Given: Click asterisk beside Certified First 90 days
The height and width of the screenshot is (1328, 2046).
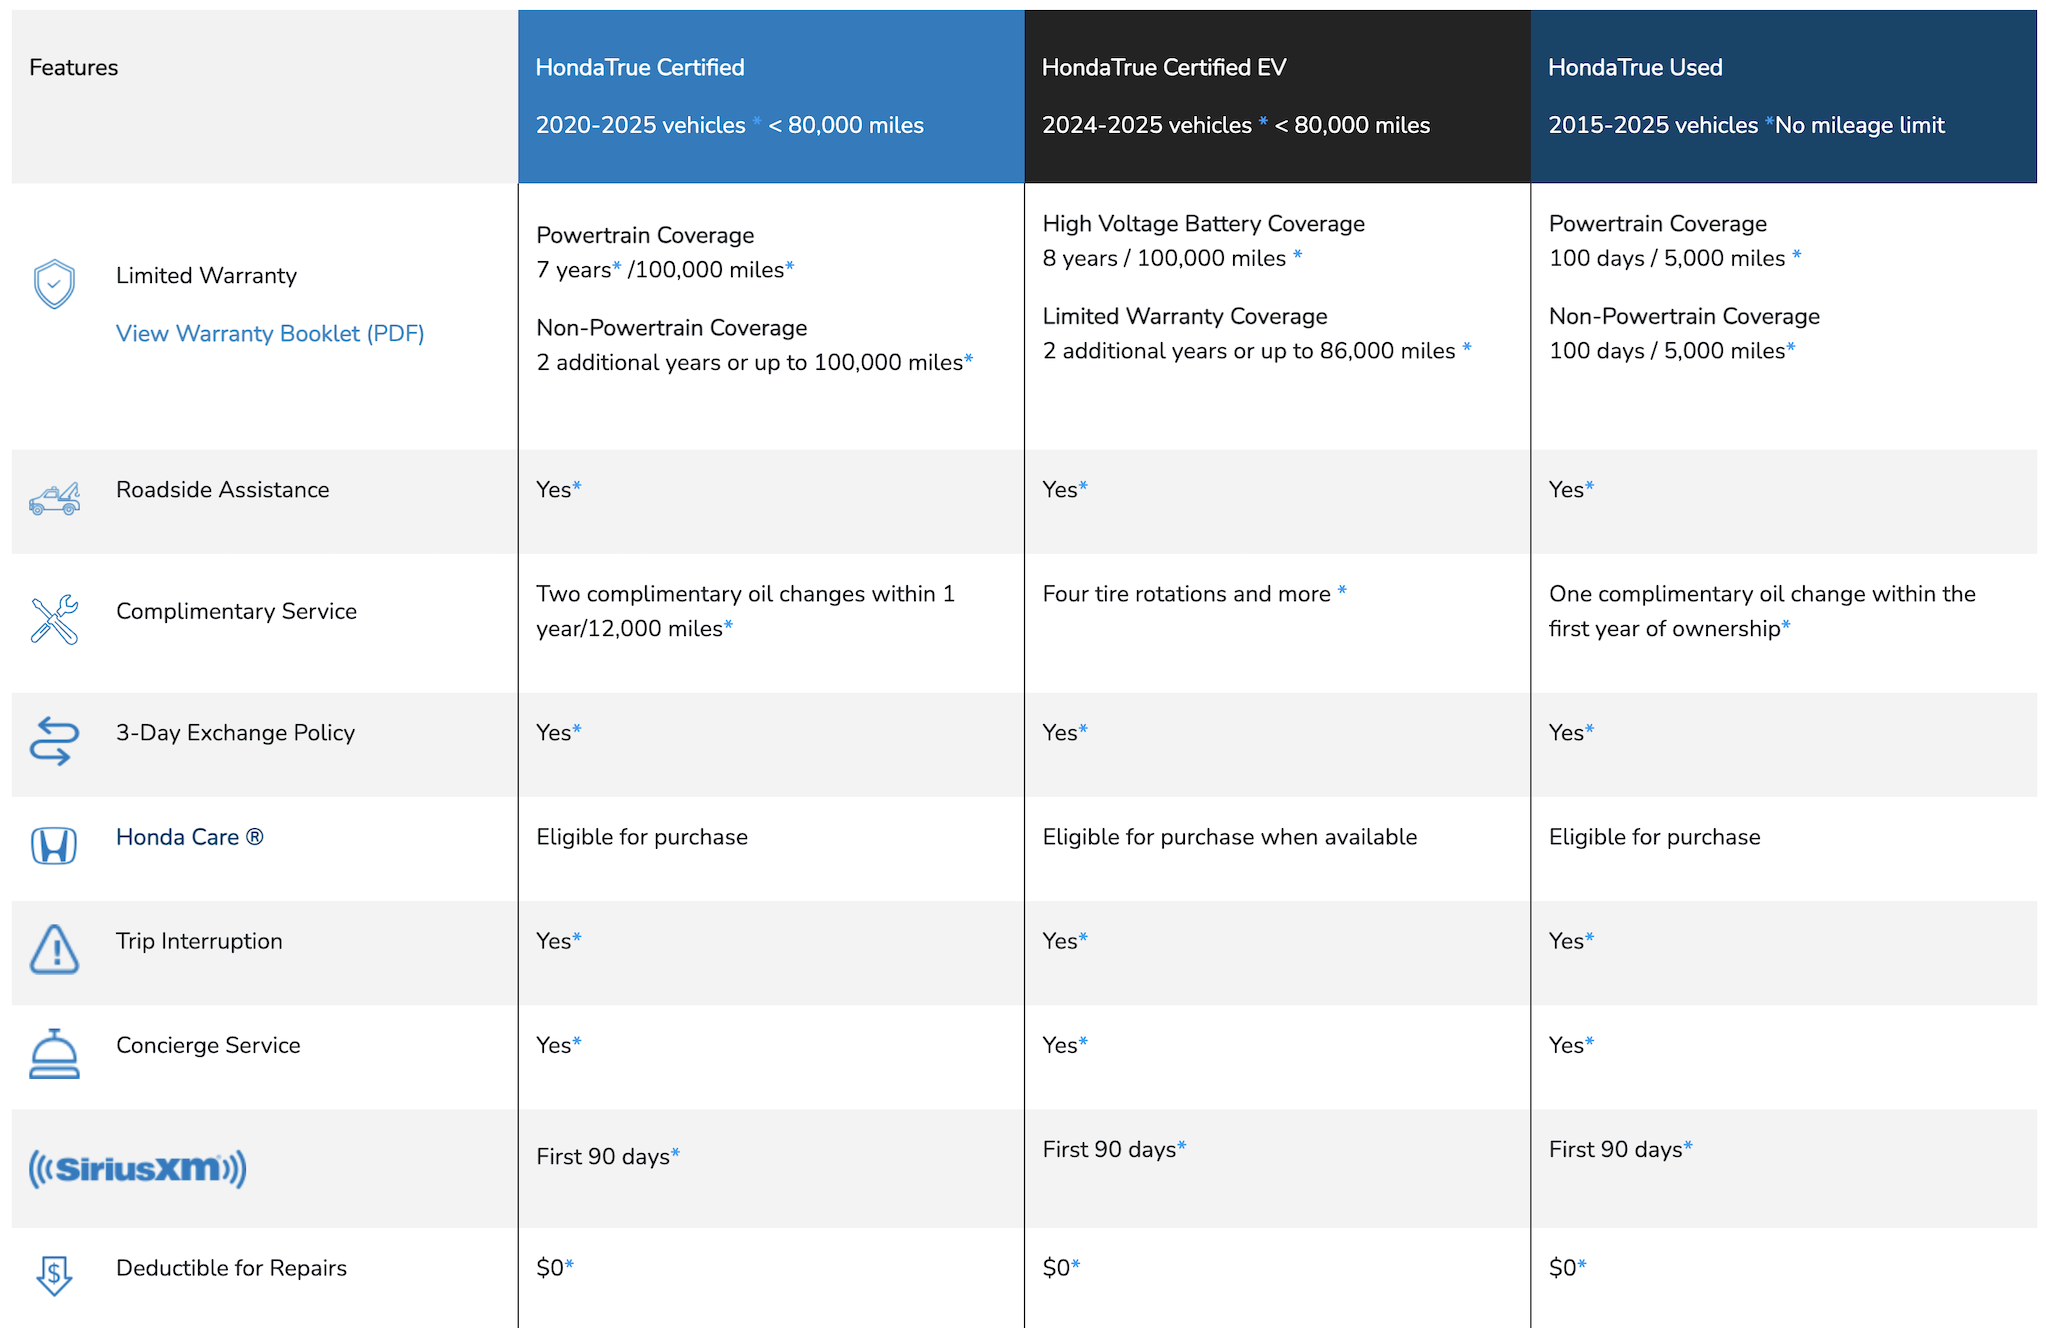Looking at the screenshot, I should click(676, 1153).
